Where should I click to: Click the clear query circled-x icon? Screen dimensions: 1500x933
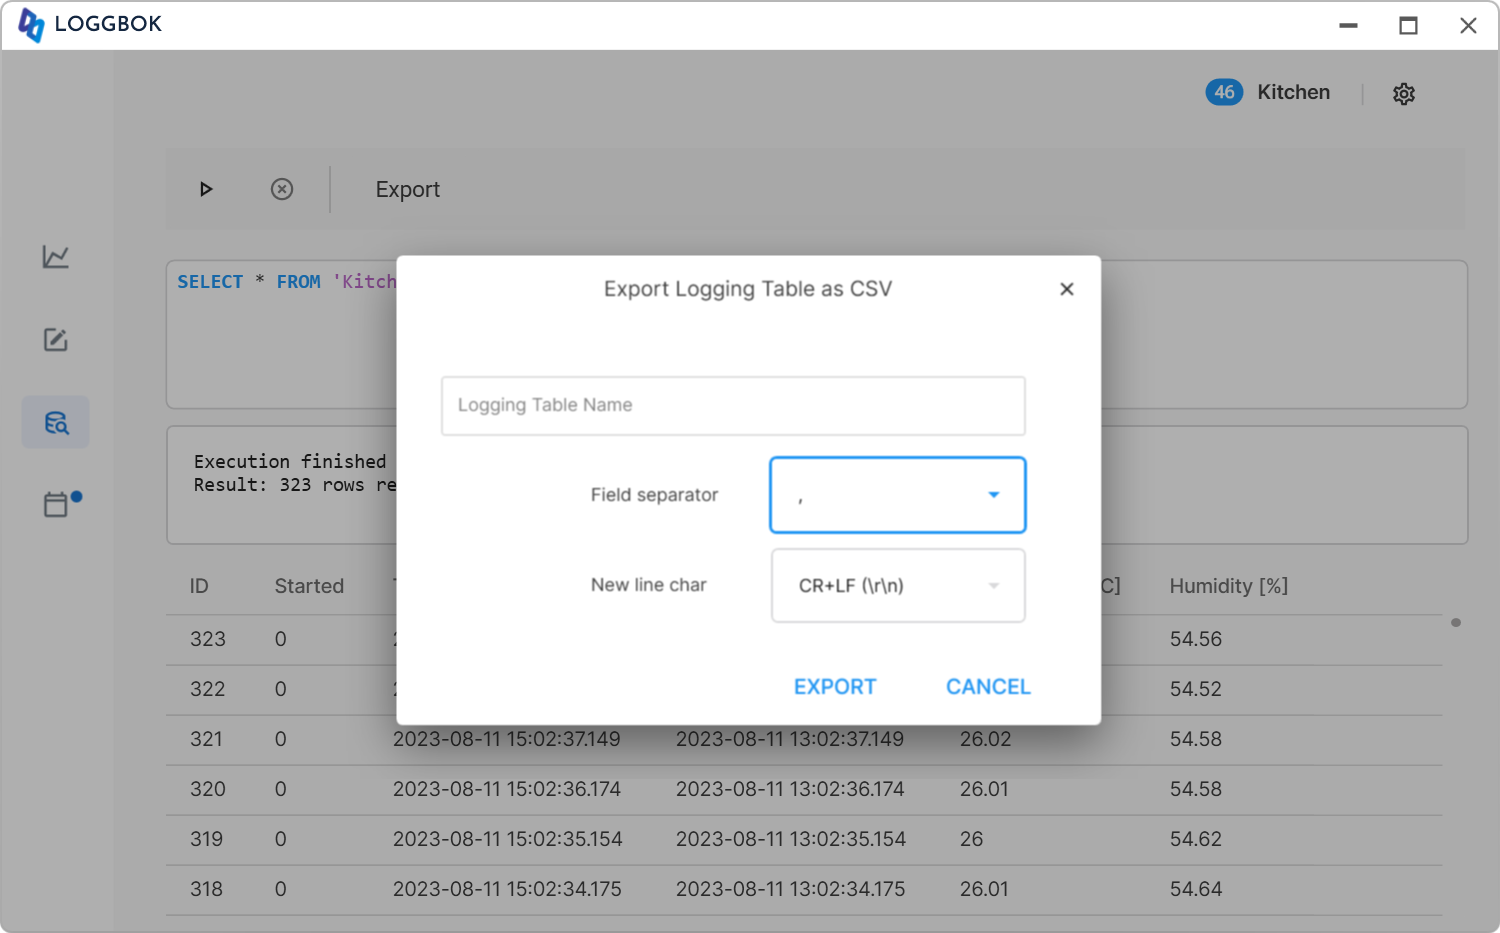pyautogui.click(x=282, y=189)
